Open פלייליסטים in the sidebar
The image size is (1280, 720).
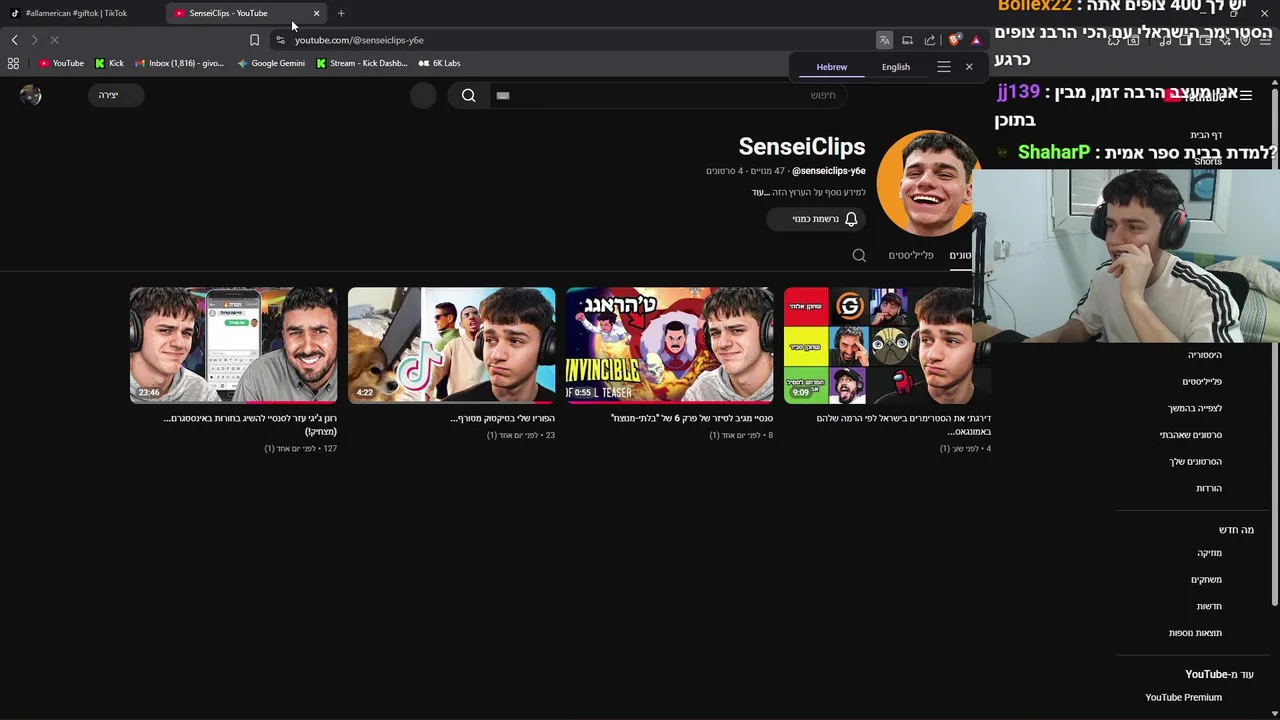(x=1202, y=381)
